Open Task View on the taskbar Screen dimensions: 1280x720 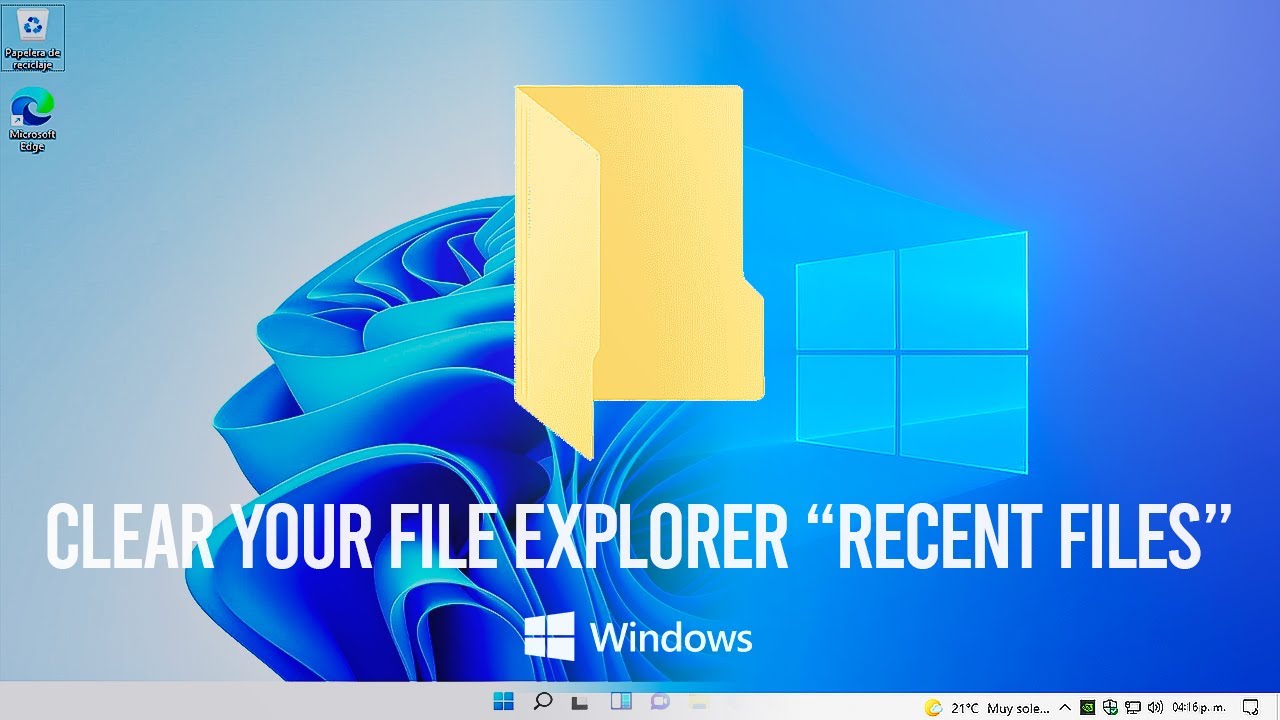click(x=581, y=702)
